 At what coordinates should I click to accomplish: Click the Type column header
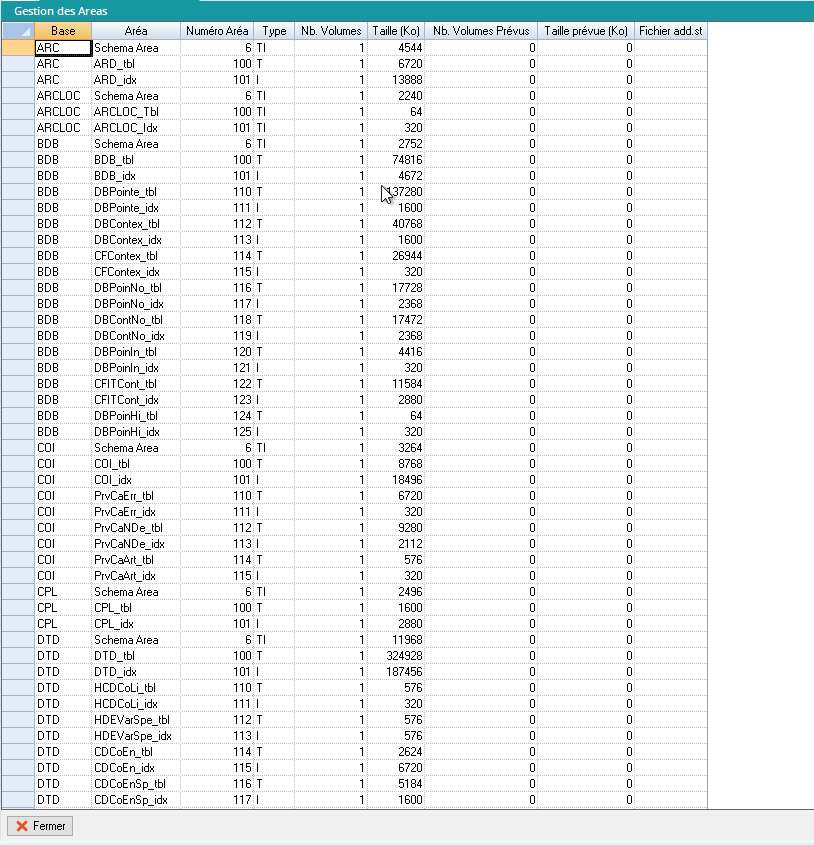pyautogui.click(x=274, y=31)
